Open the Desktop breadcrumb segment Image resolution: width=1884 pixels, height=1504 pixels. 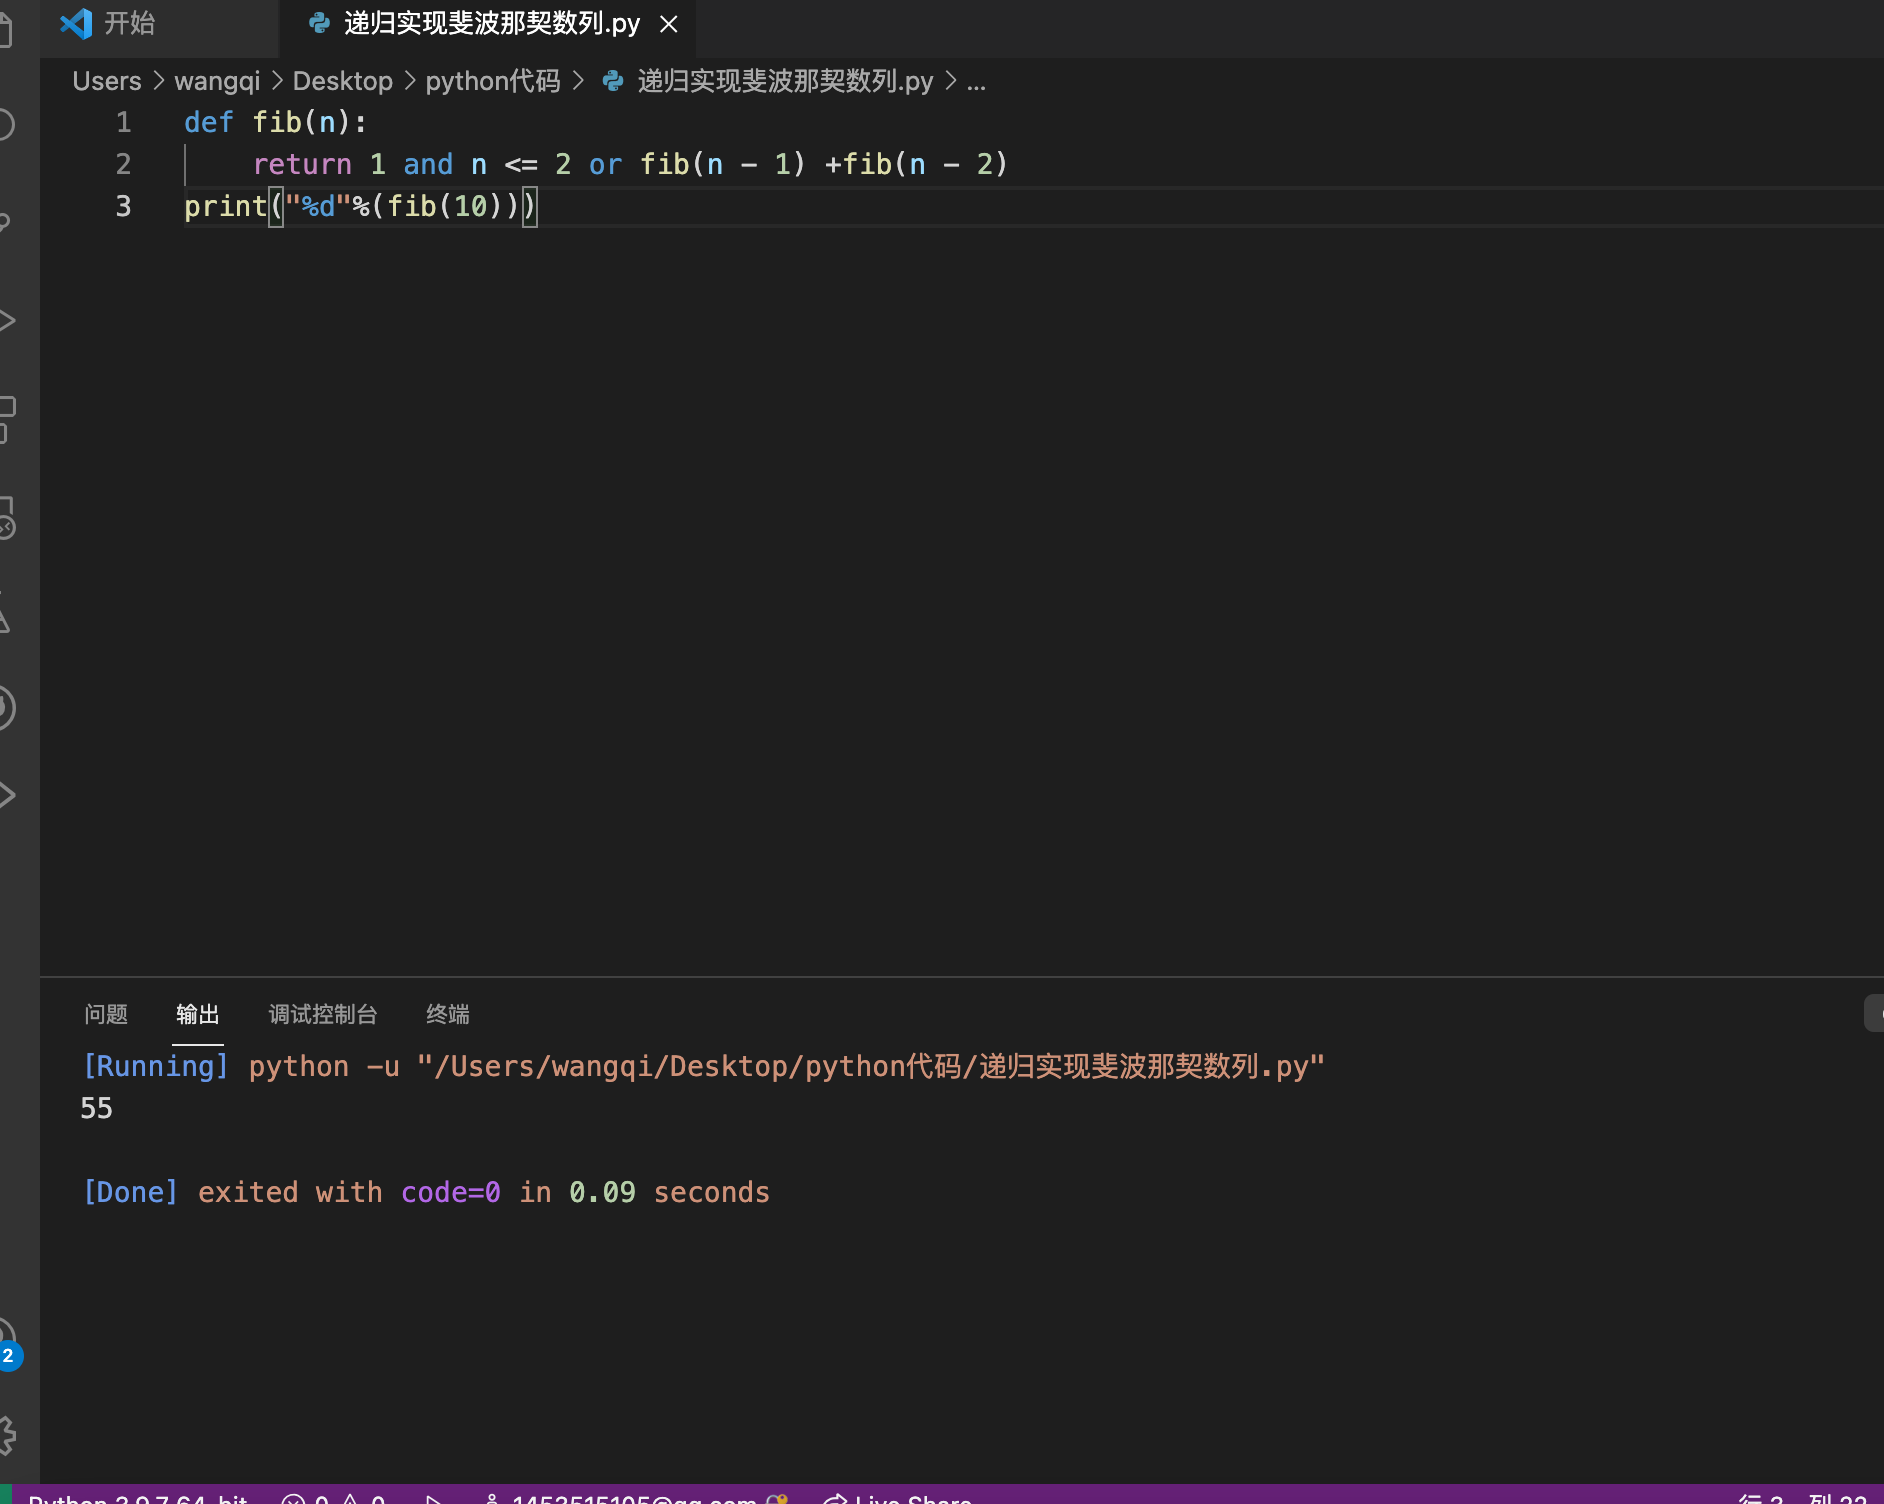tap(343, 81)
